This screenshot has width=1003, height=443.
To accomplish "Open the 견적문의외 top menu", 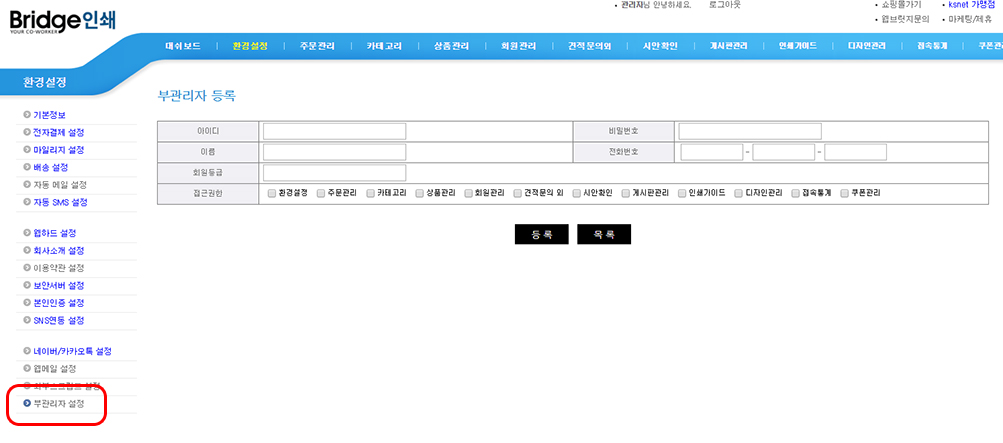I will click(590, 46).
